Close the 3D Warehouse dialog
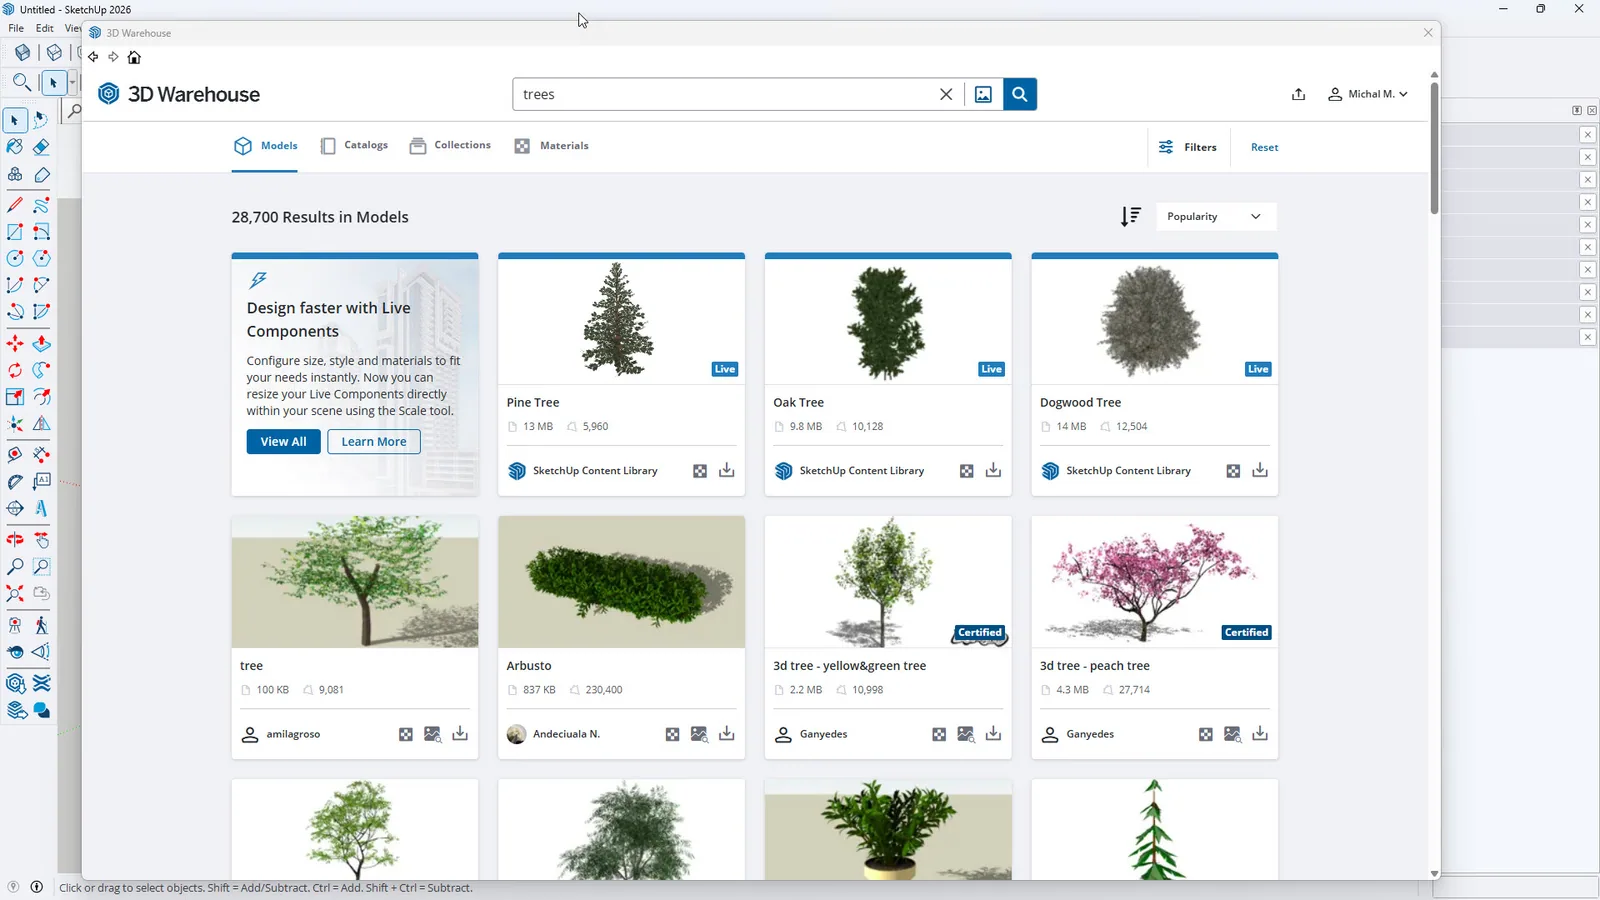This screenshot has height=900, width=1600. (1428, 33)
